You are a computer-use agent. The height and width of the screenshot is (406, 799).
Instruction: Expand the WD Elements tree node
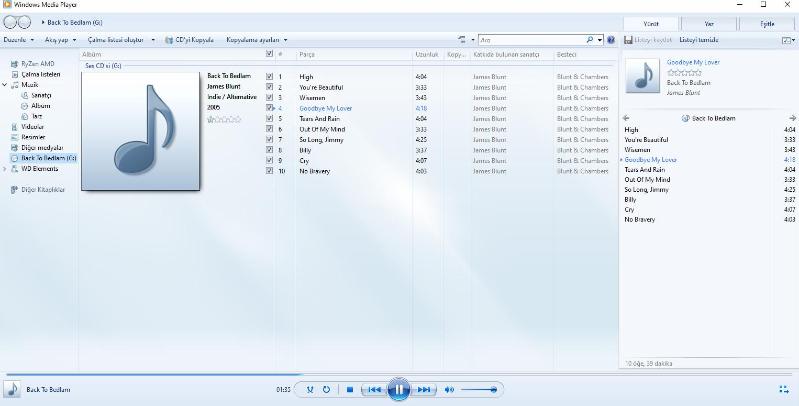5,169
